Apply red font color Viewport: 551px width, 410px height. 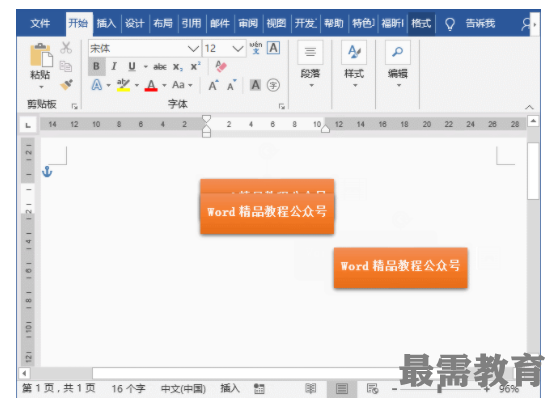pos(151,85)
